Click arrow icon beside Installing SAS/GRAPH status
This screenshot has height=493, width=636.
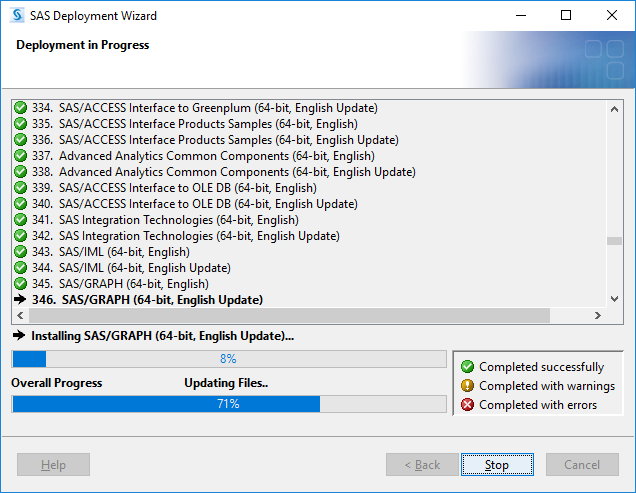point(19,335)
